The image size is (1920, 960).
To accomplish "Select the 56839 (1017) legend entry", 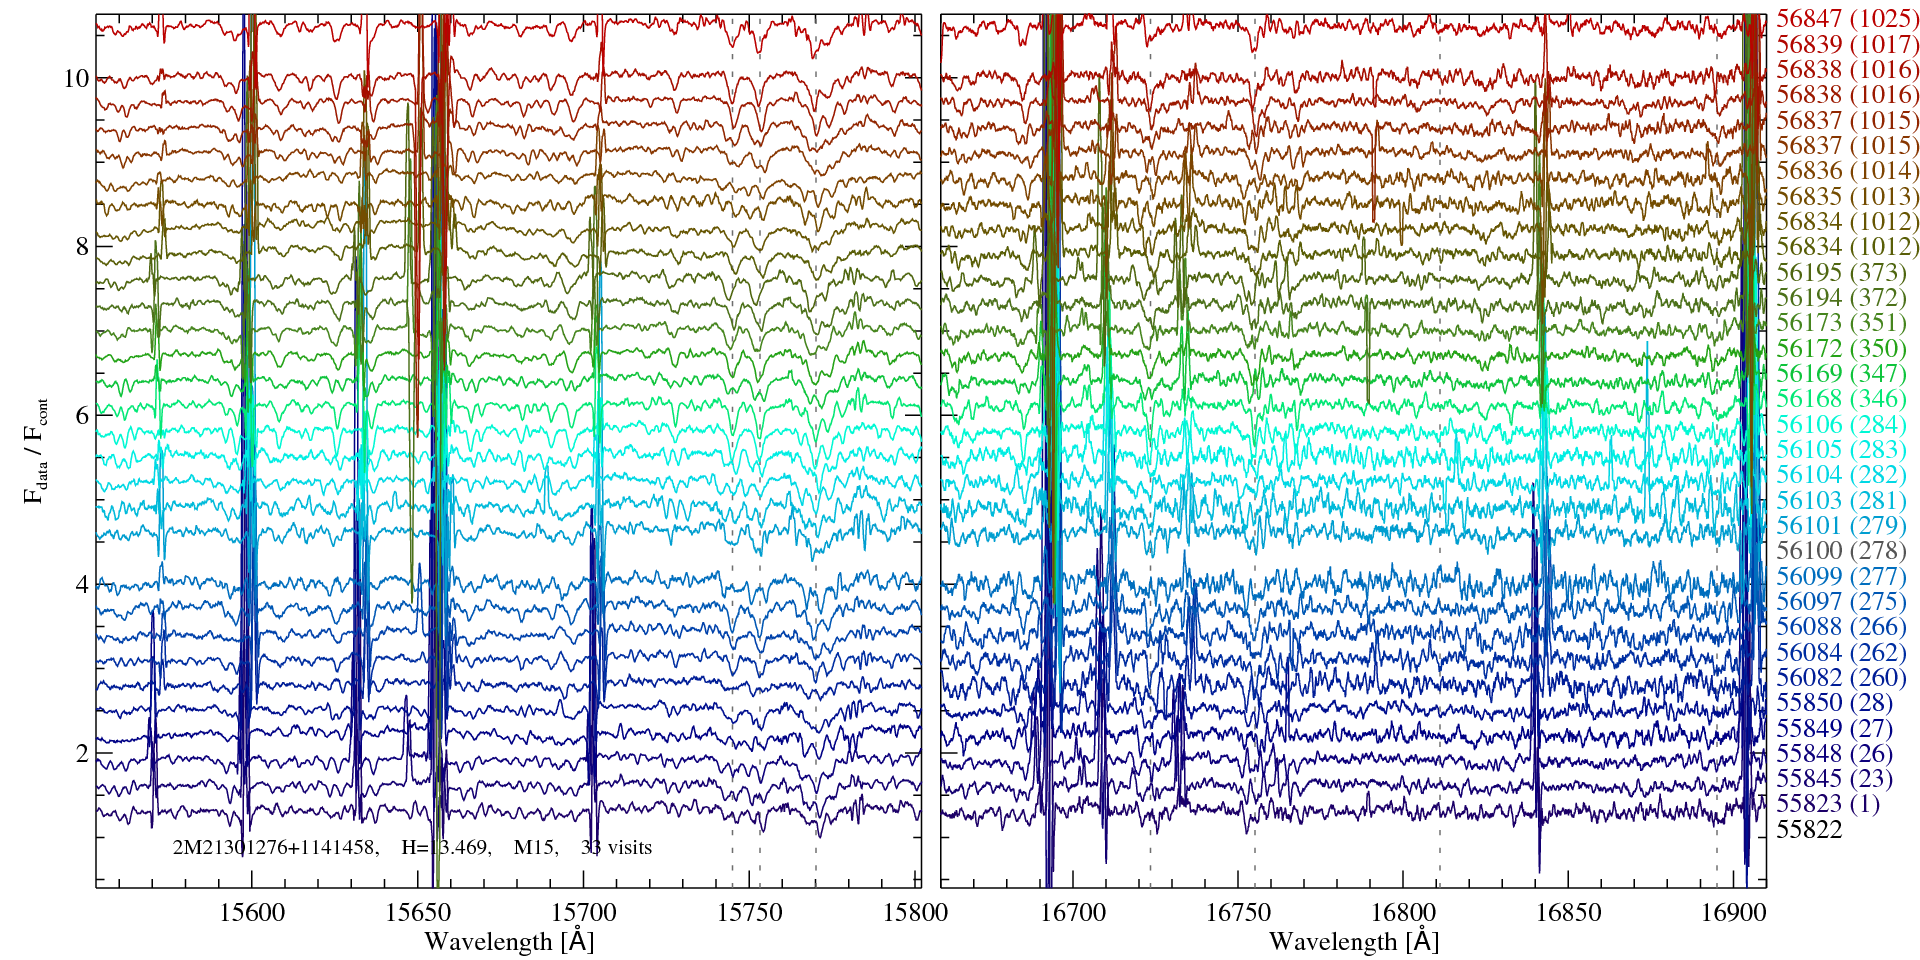I will point(1847,44).
